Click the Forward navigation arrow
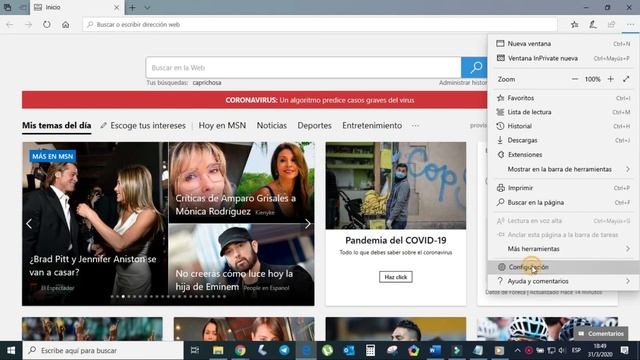 28,24
